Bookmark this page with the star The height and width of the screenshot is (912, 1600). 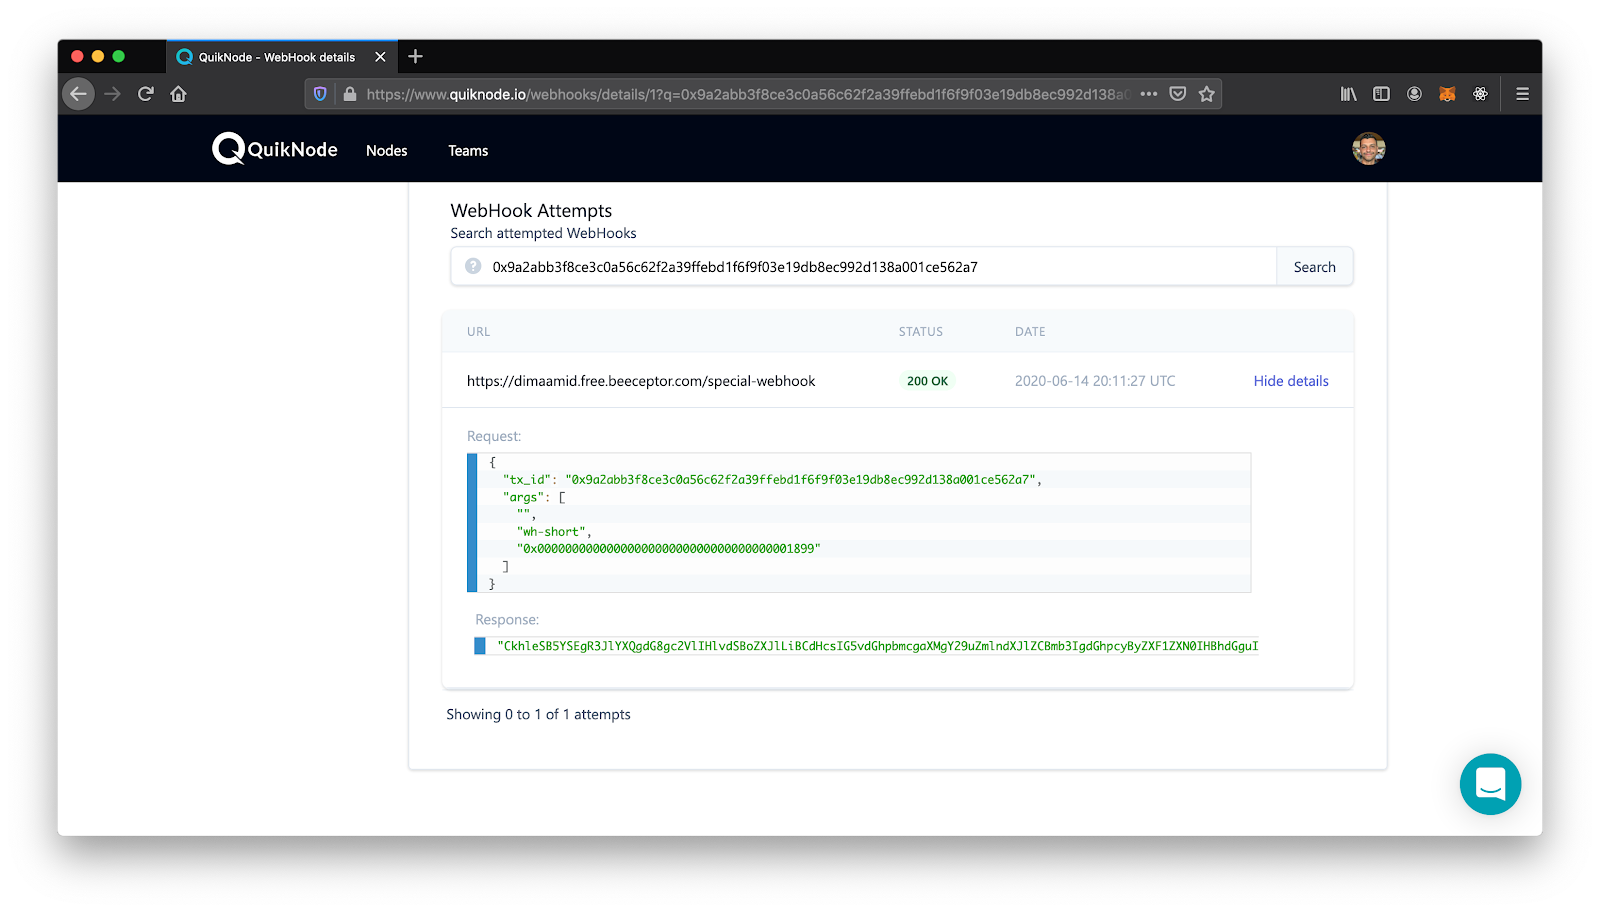click(1207, 94)
